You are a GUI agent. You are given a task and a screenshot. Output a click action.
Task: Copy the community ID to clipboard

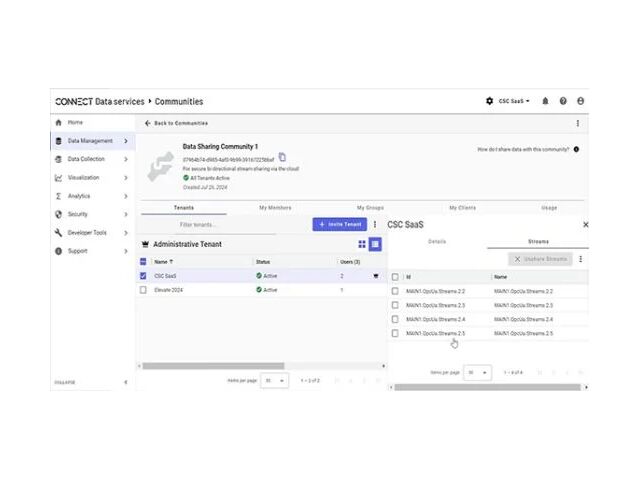[282, 157]
